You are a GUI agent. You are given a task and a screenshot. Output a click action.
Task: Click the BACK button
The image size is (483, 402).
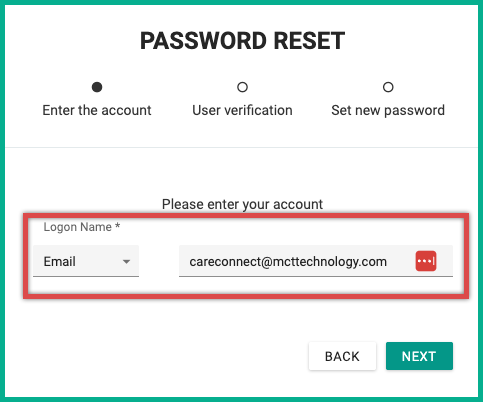[342, 356]
